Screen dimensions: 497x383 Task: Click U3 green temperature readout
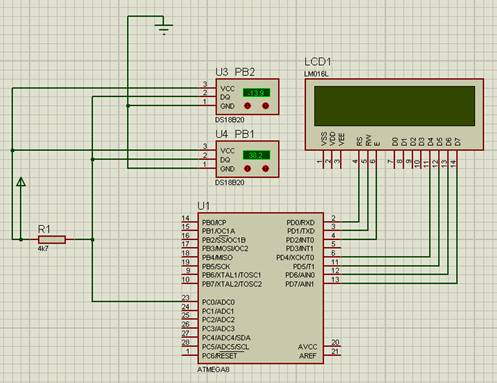(256, 93)
